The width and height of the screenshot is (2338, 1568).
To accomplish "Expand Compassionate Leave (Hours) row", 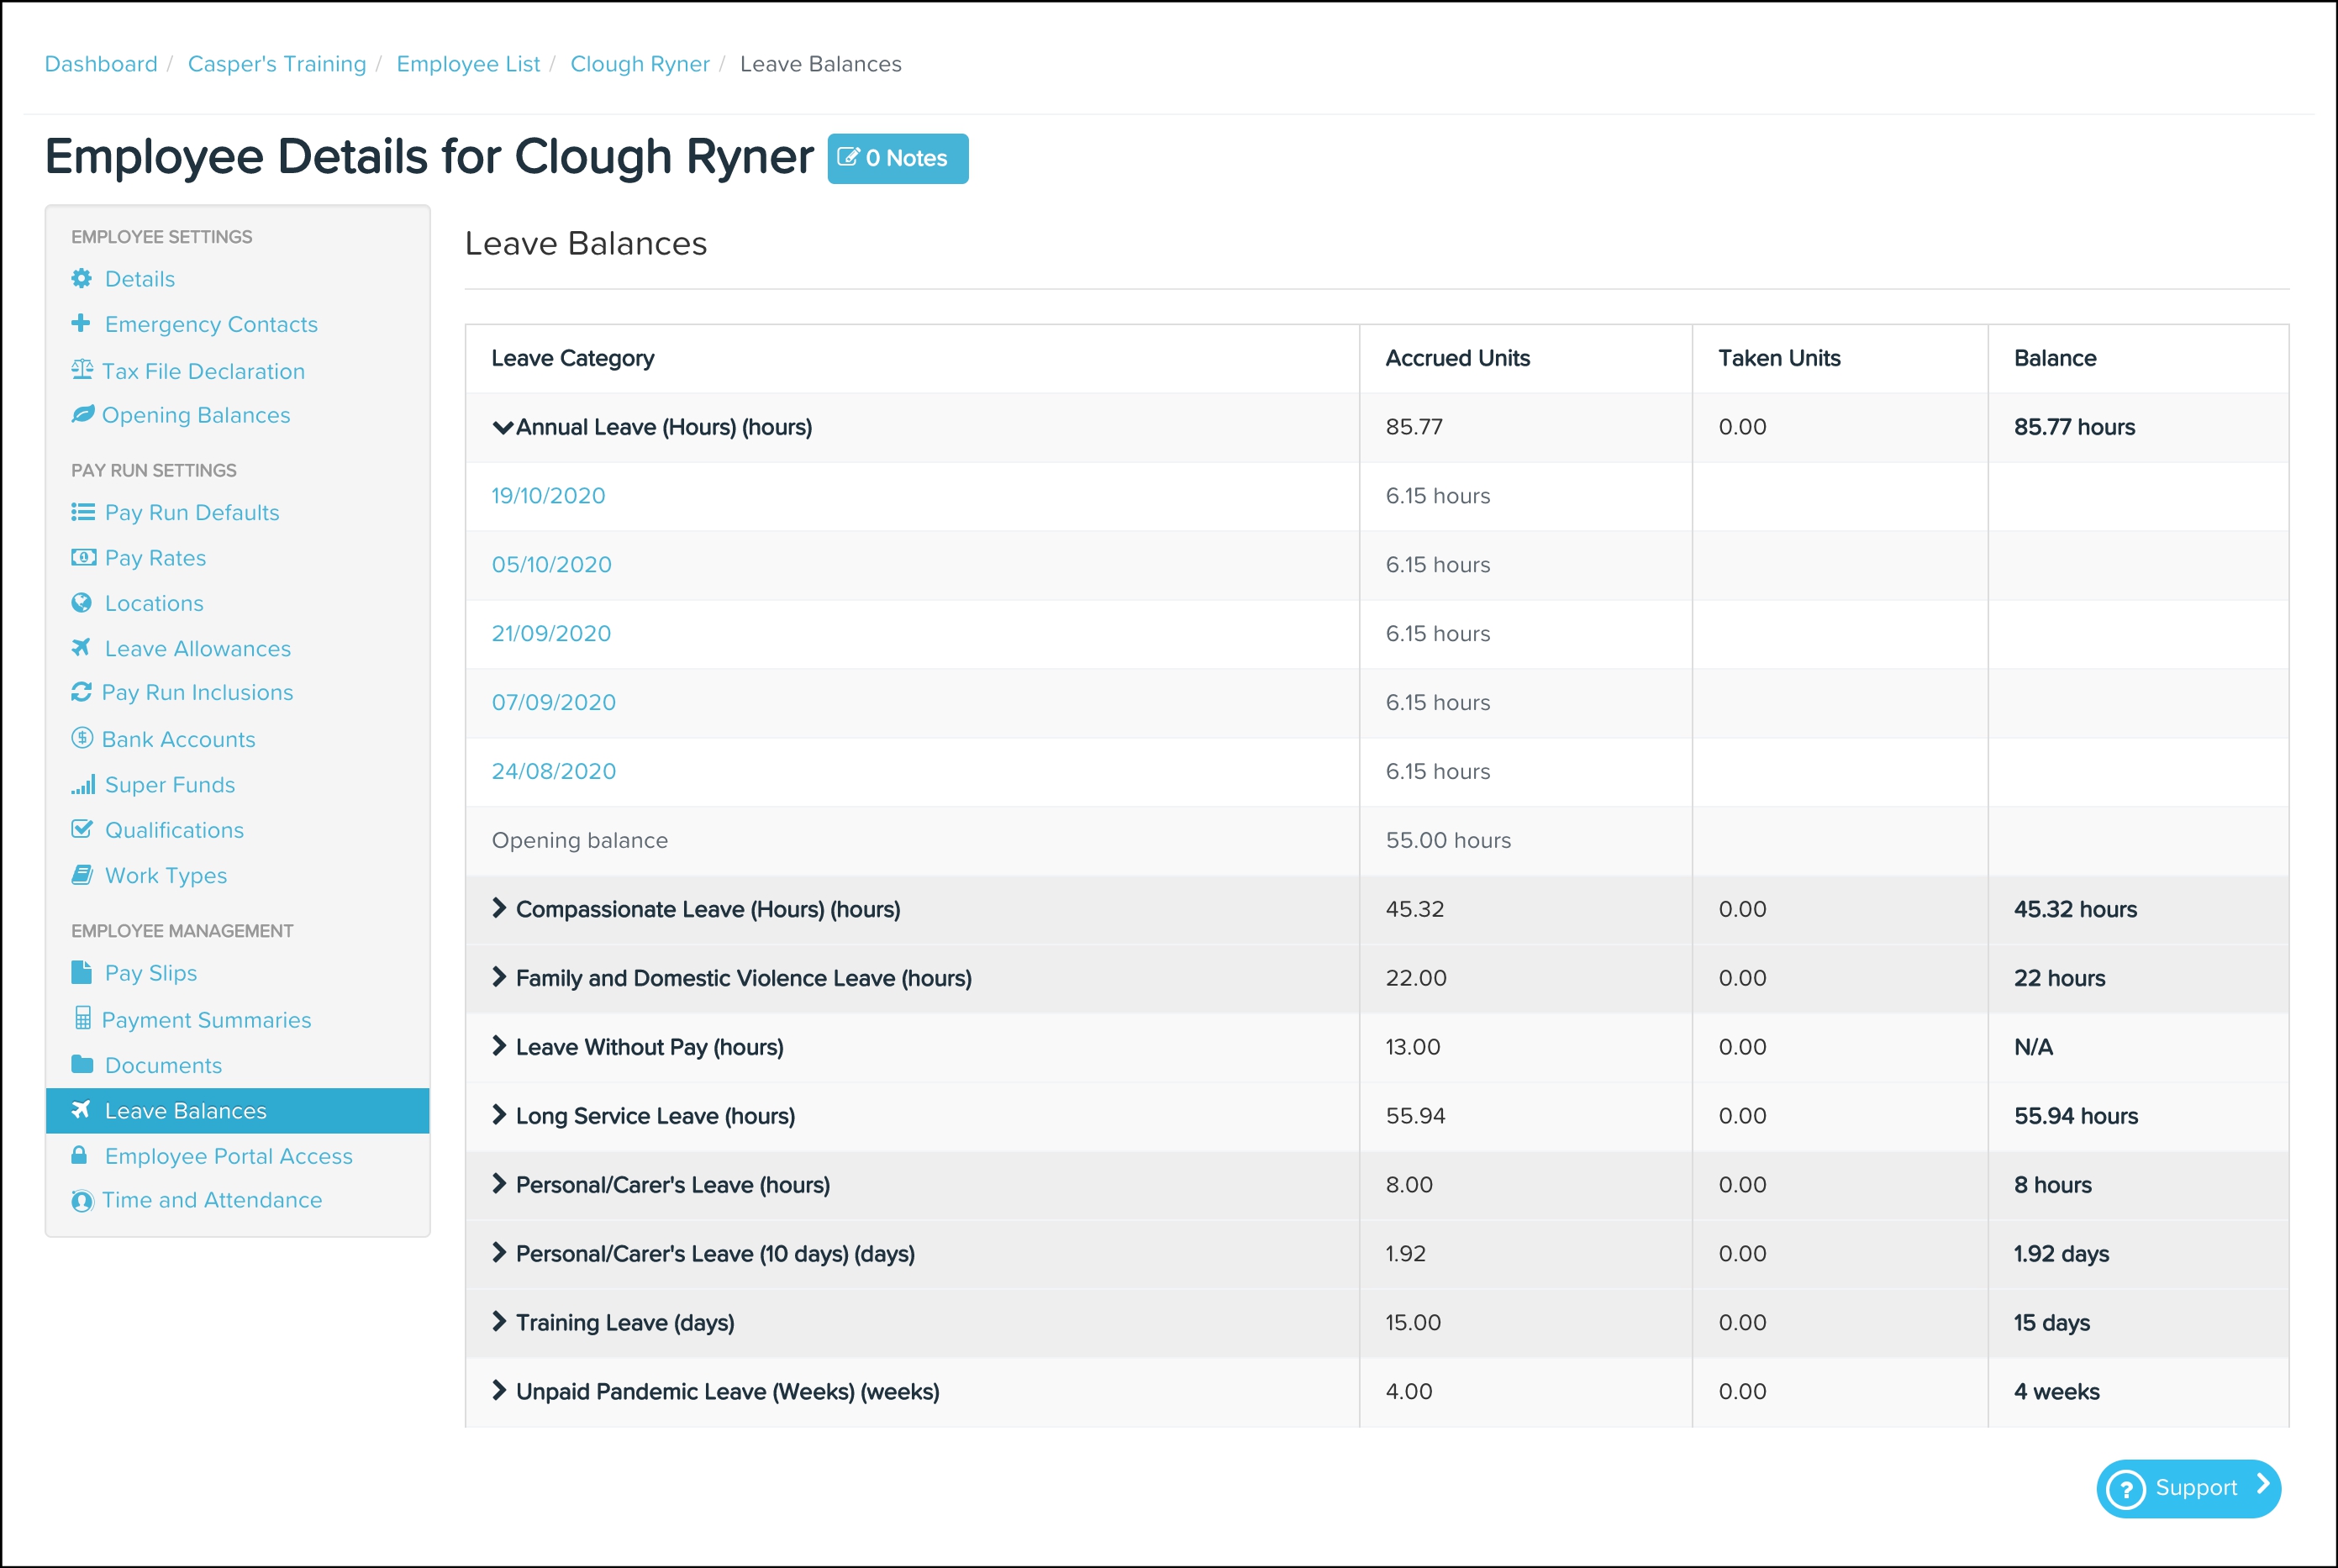I will pos(499,908).
